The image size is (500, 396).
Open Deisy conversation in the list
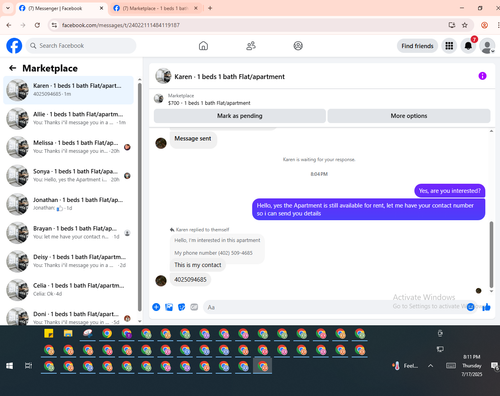coord(68,261)
